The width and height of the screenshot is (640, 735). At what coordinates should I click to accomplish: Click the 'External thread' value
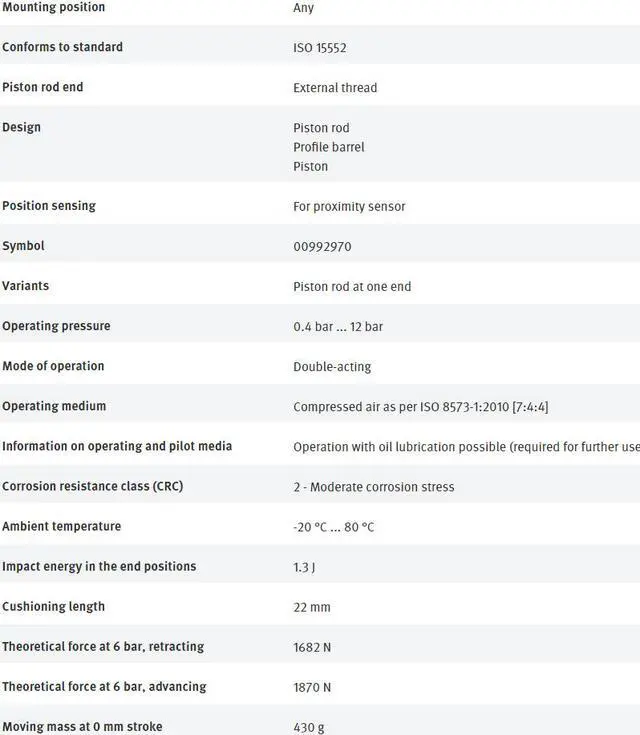[335, 87]
